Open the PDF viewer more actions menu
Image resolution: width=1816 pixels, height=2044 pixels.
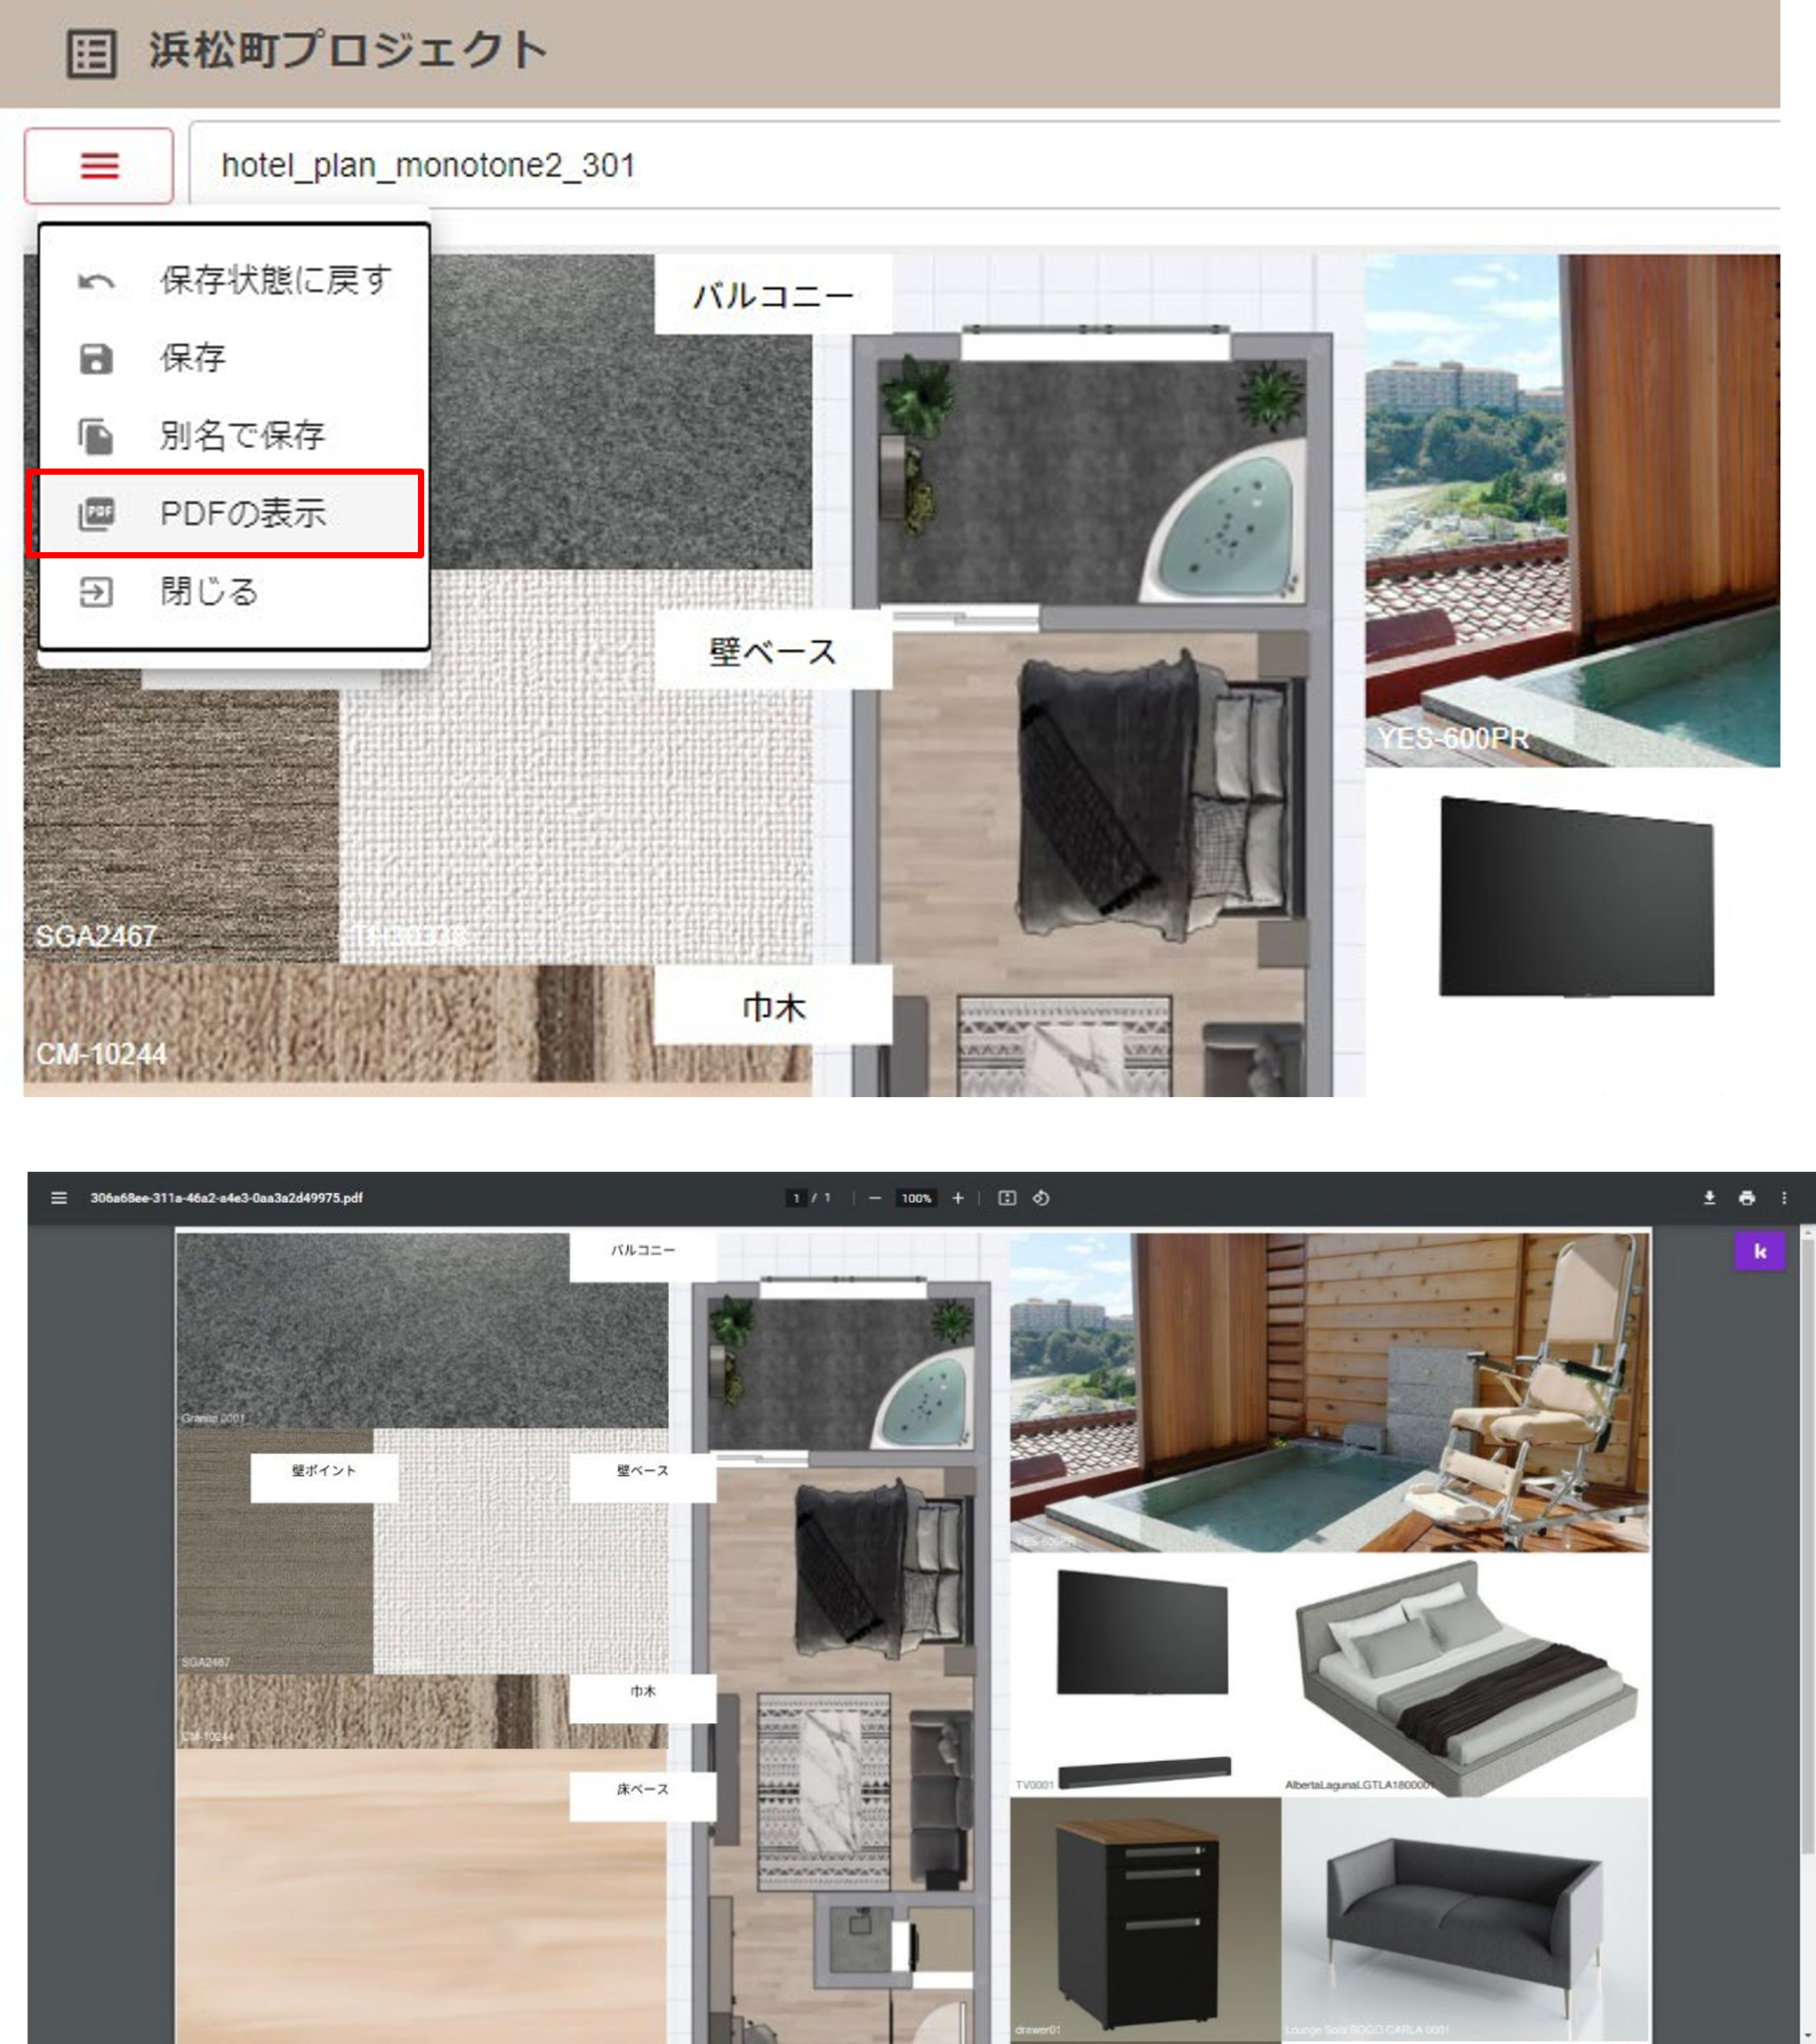pos(1784,1198)
